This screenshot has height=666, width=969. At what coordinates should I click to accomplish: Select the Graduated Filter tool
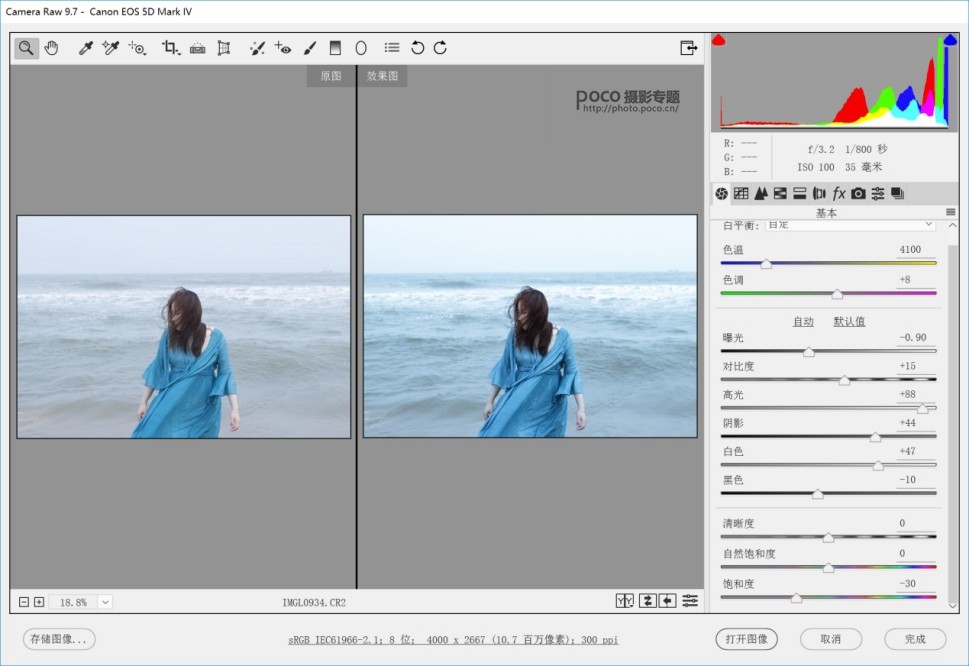335,48
